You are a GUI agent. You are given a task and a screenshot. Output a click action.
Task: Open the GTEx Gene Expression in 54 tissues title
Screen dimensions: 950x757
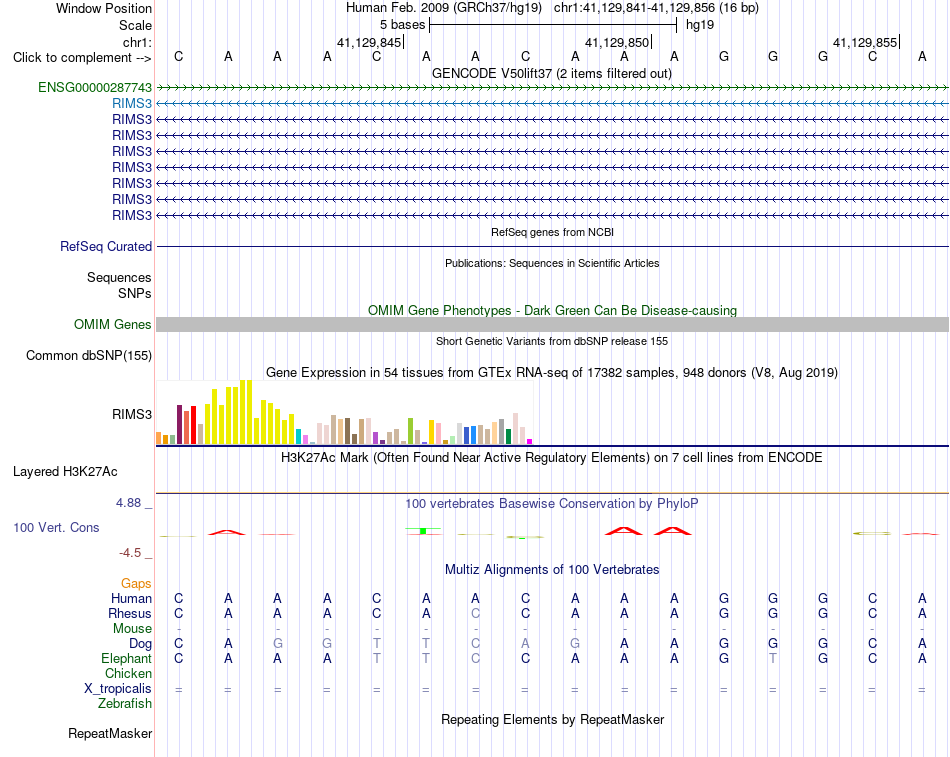pos(552,373)
